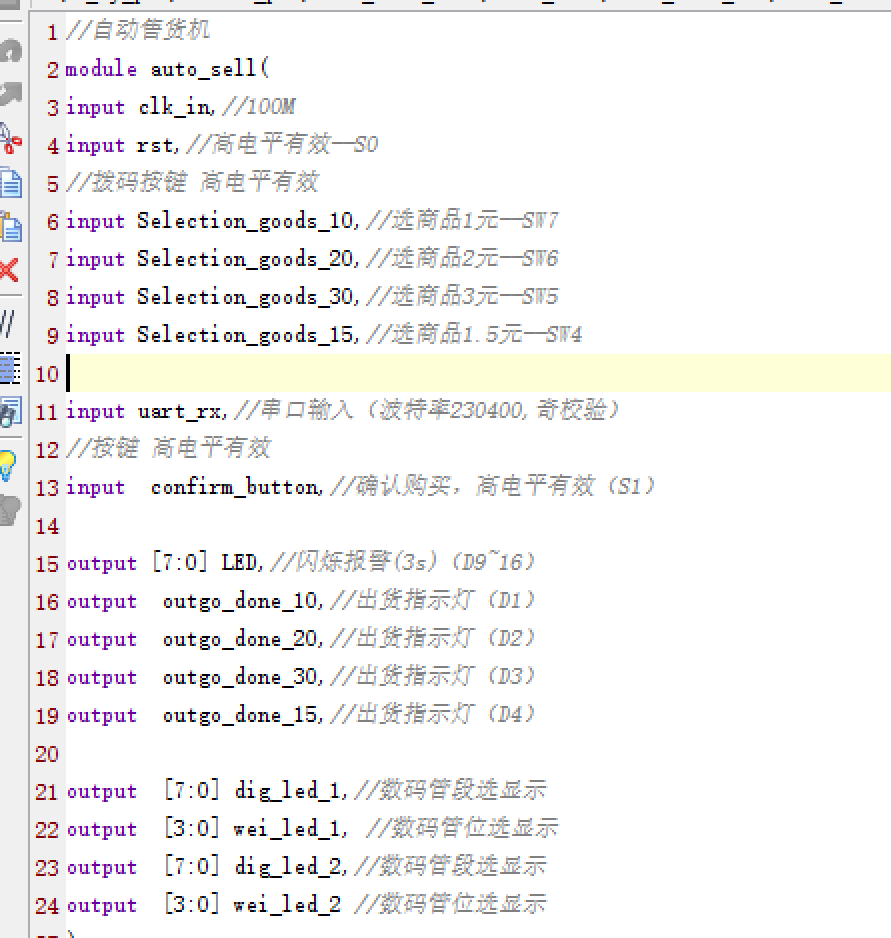Click line number 14 in gutter
Viewport: 891px width, 938px height.
pyautogui.click(x=47, y=526)
